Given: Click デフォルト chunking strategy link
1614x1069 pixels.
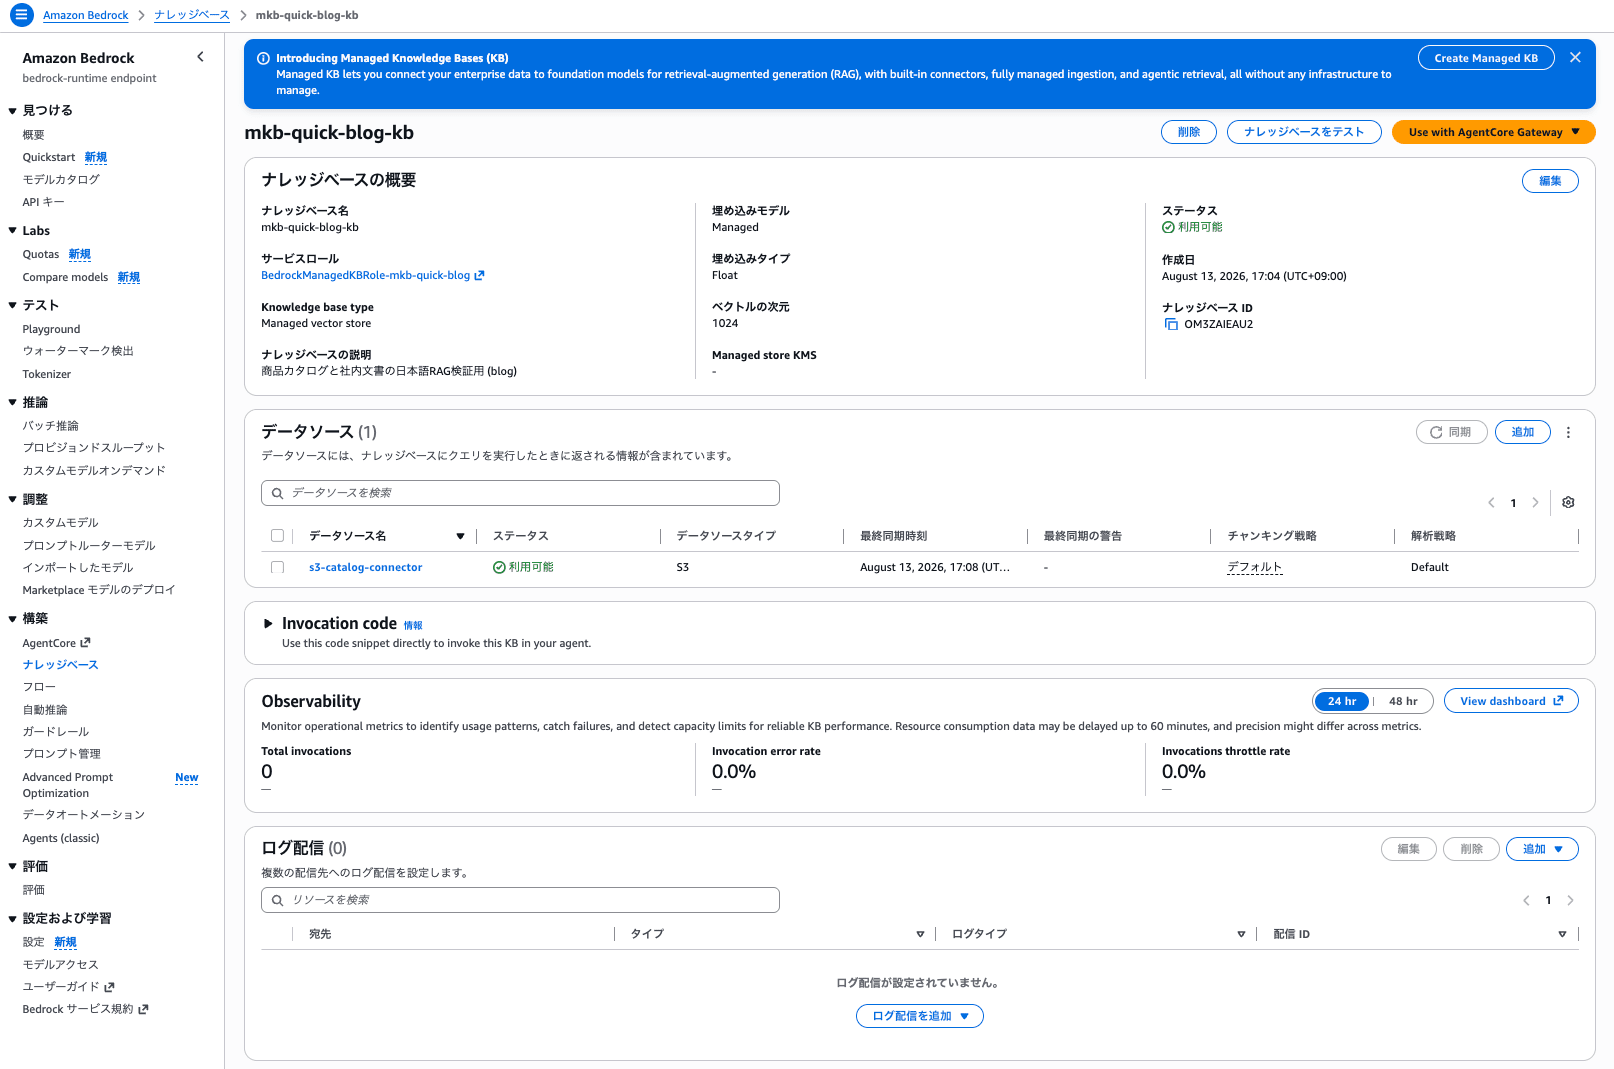Looking at the screenshot, I should (1254, 567).
